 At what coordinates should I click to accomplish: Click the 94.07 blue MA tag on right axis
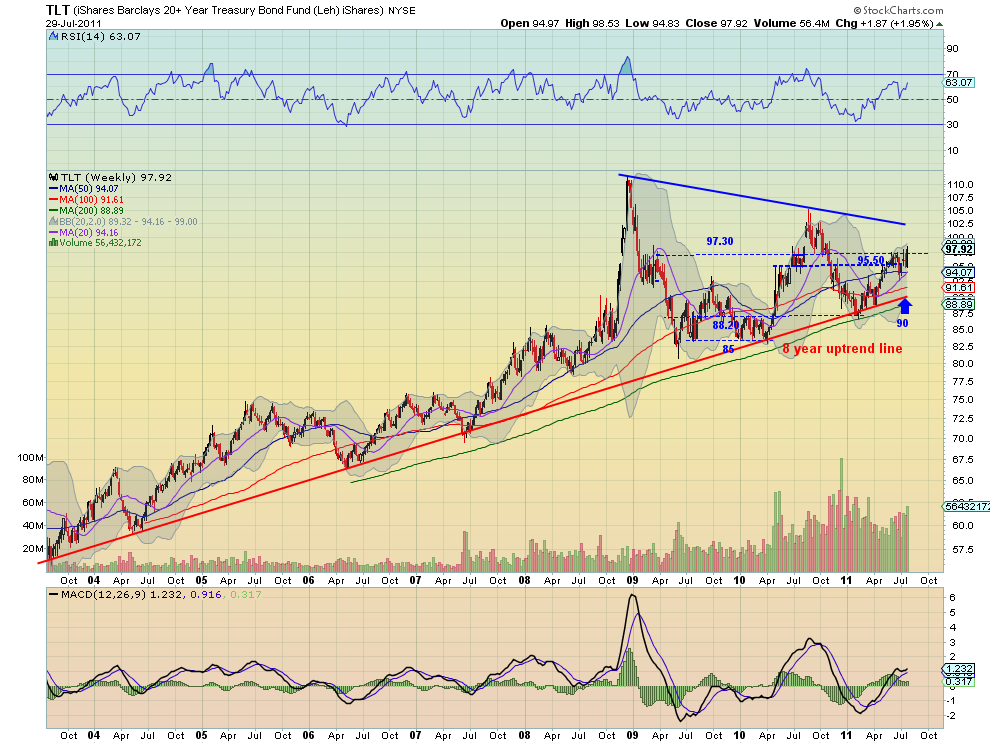coord(958,273)
